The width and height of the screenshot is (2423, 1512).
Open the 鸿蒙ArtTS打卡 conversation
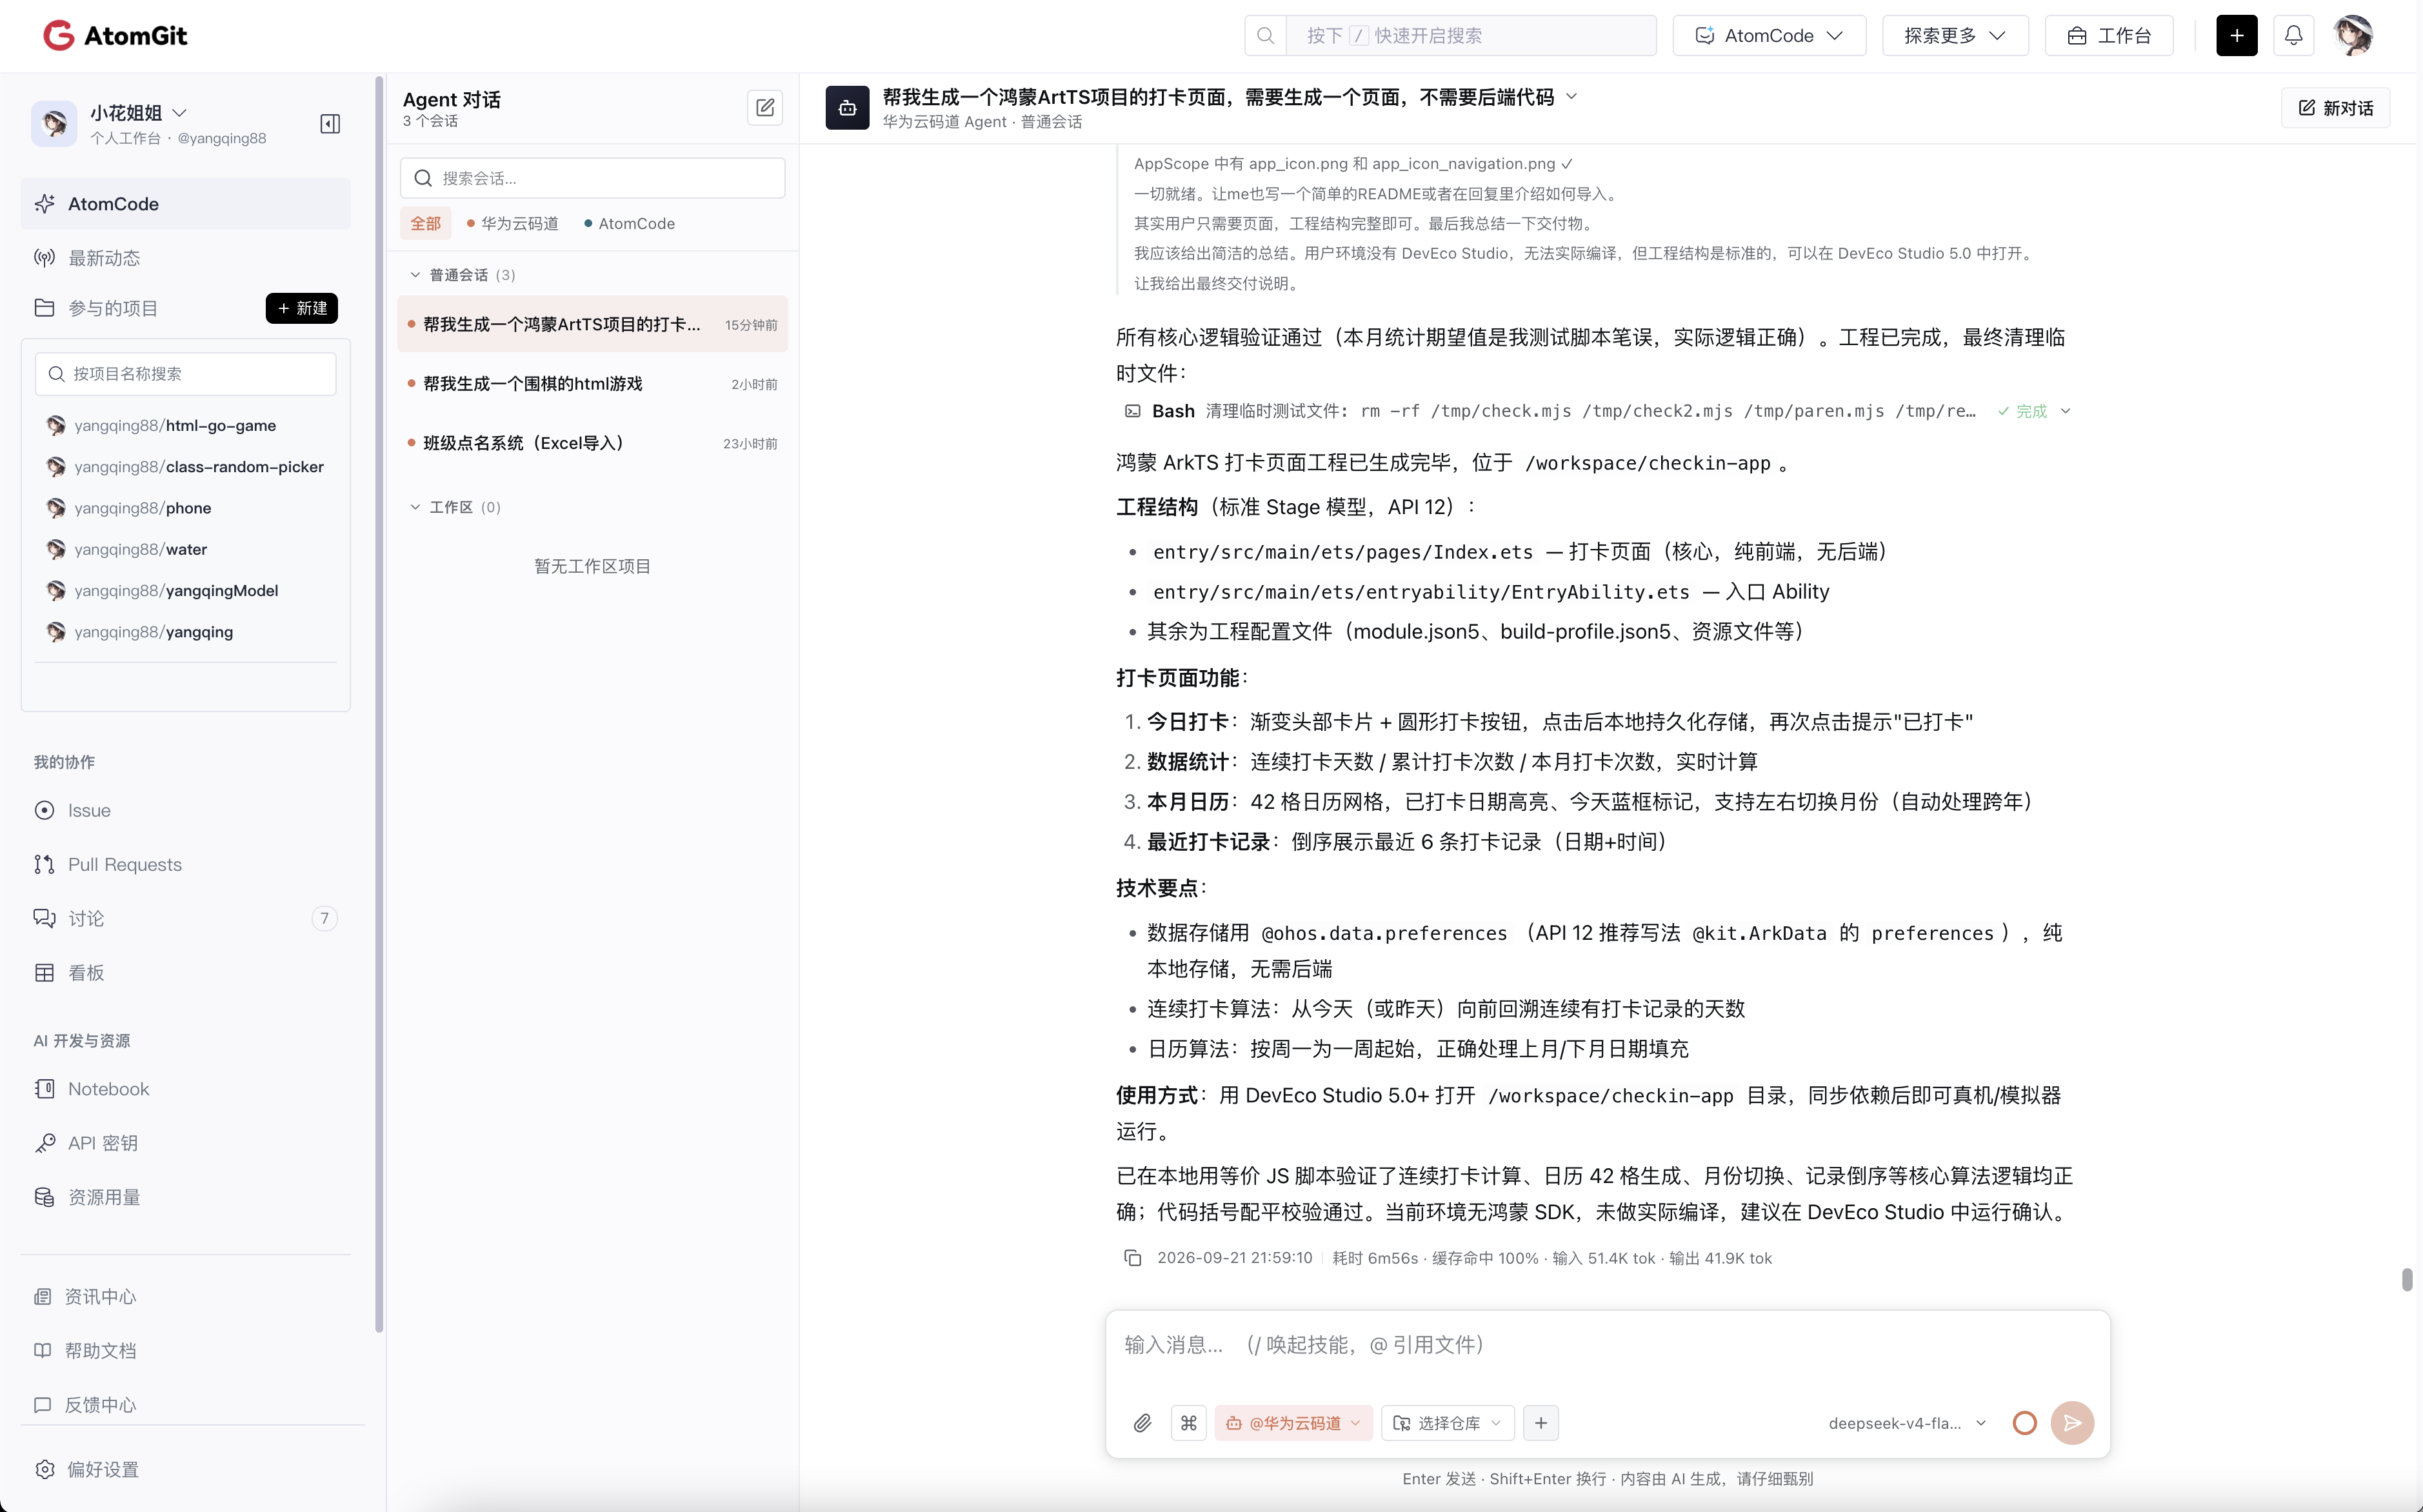pyautogui.click(x=592, y=324)
